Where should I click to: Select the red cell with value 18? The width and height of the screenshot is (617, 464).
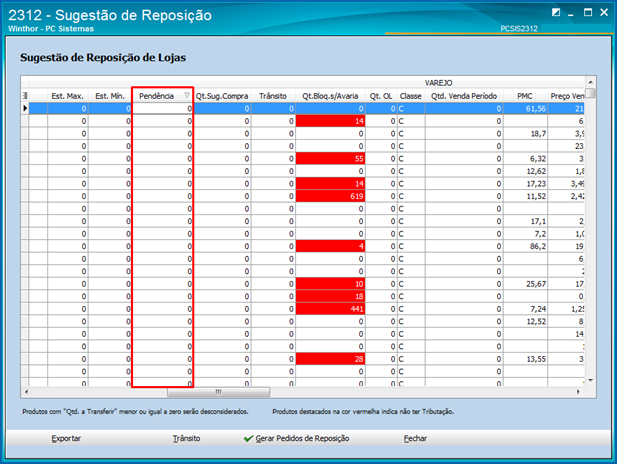click(330, 296)
